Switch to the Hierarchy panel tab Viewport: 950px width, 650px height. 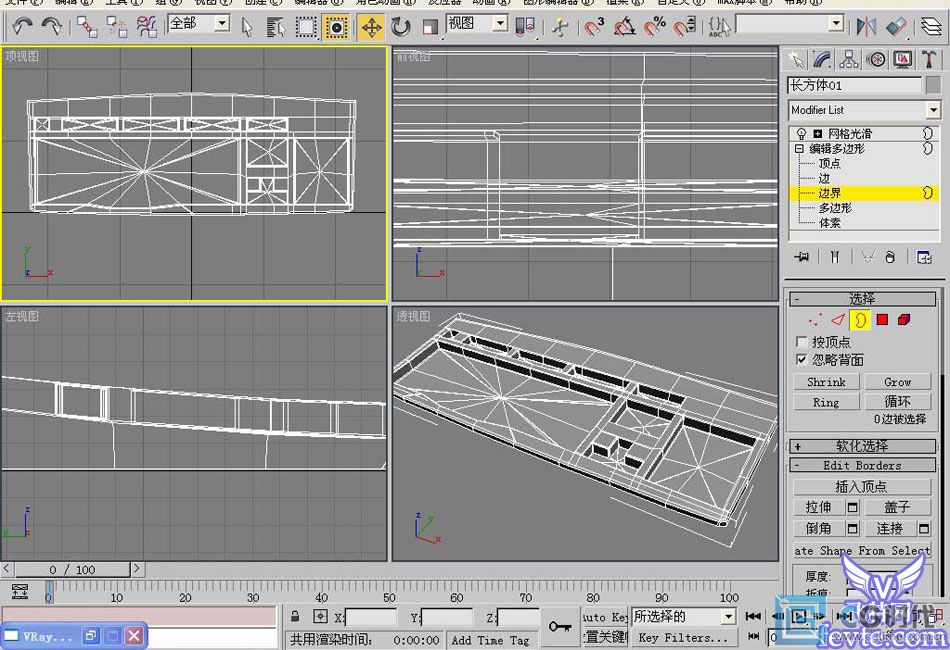point(849,59)
